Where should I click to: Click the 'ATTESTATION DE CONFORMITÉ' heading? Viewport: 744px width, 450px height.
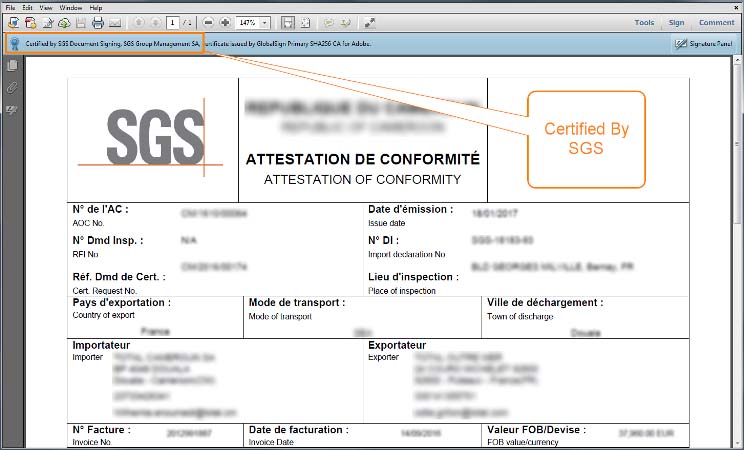(x=363, y=159)
